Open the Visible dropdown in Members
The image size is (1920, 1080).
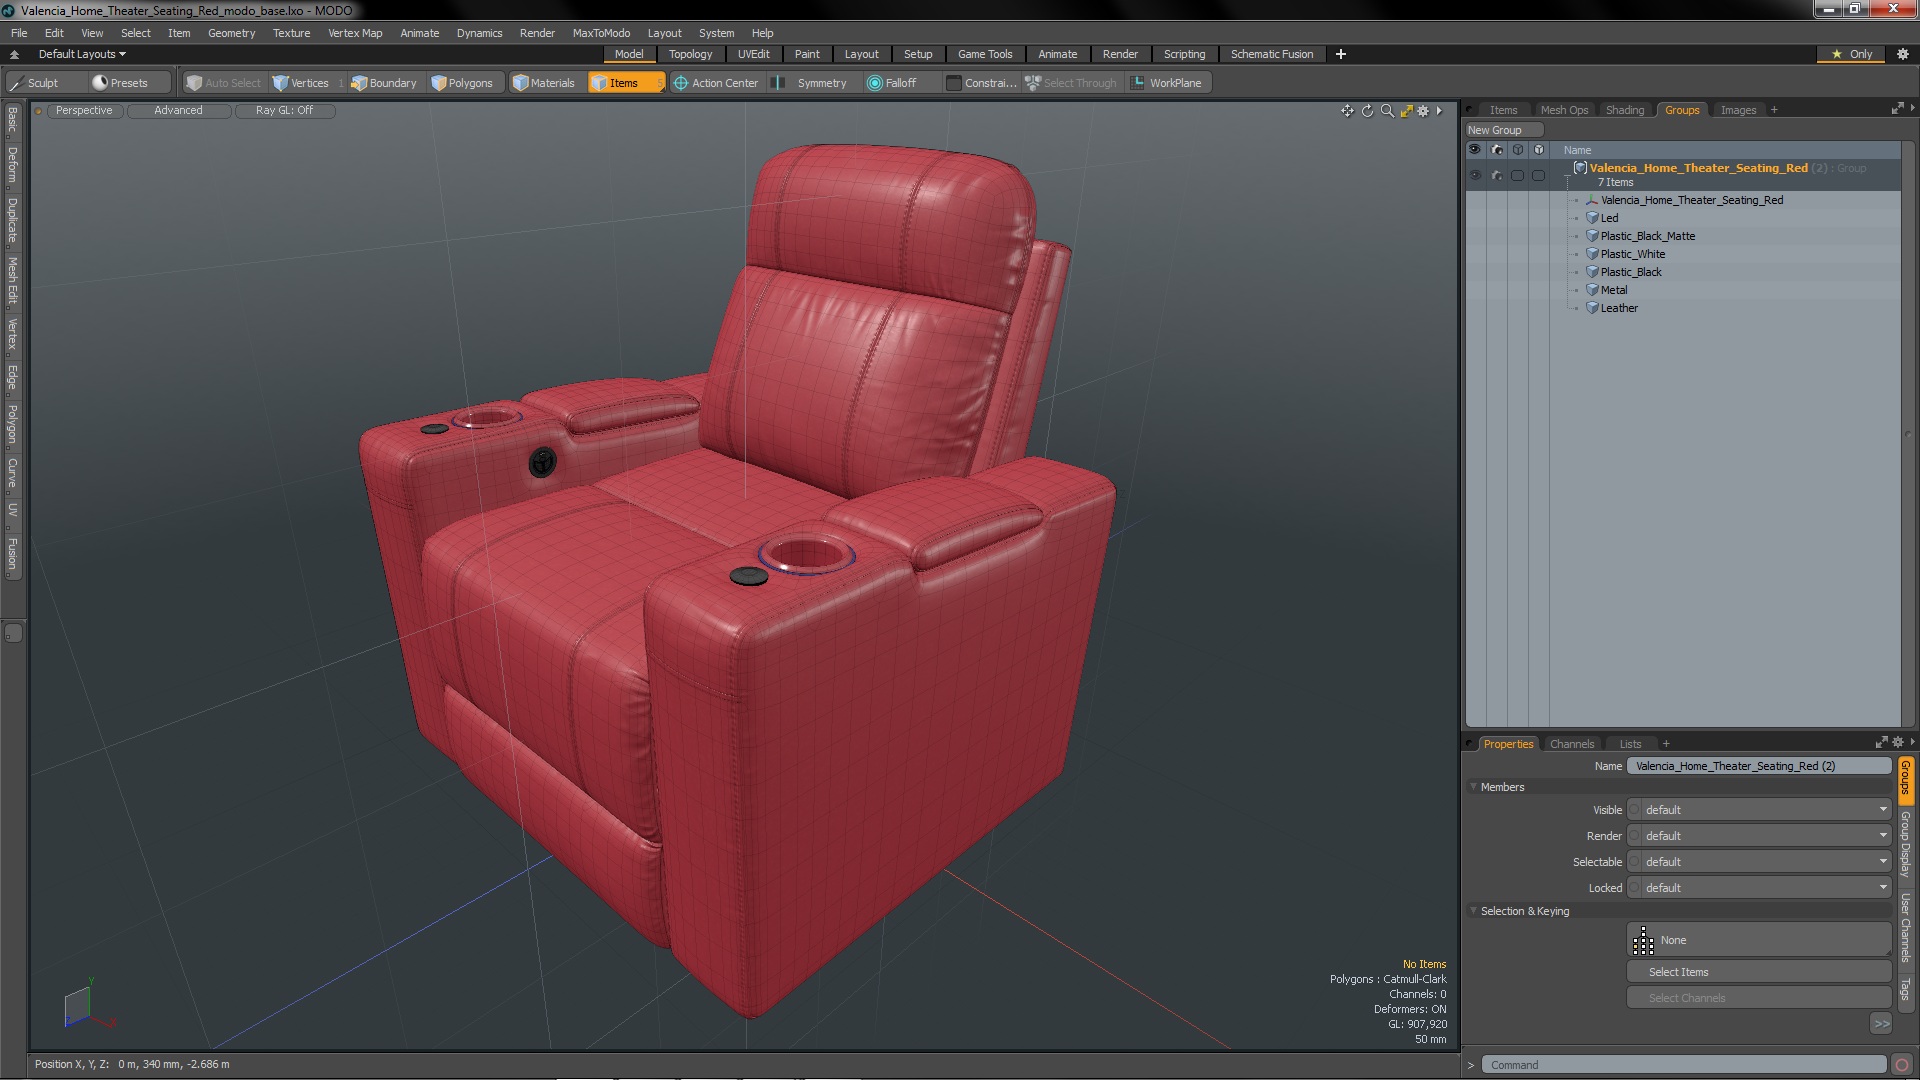point(1759,810)
